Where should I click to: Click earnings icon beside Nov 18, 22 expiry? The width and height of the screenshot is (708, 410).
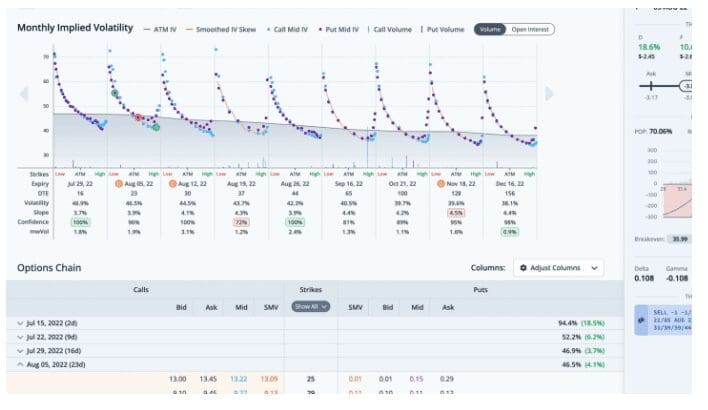pos(441,184)
